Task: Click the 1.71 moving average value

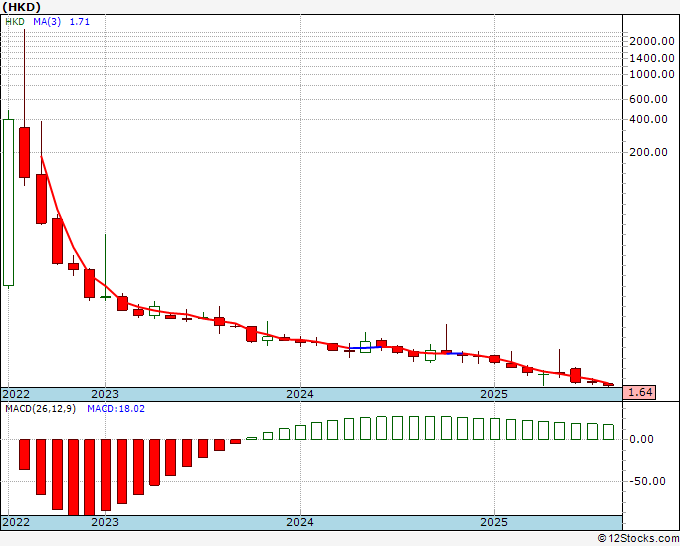Action: [x=80, y=22]
